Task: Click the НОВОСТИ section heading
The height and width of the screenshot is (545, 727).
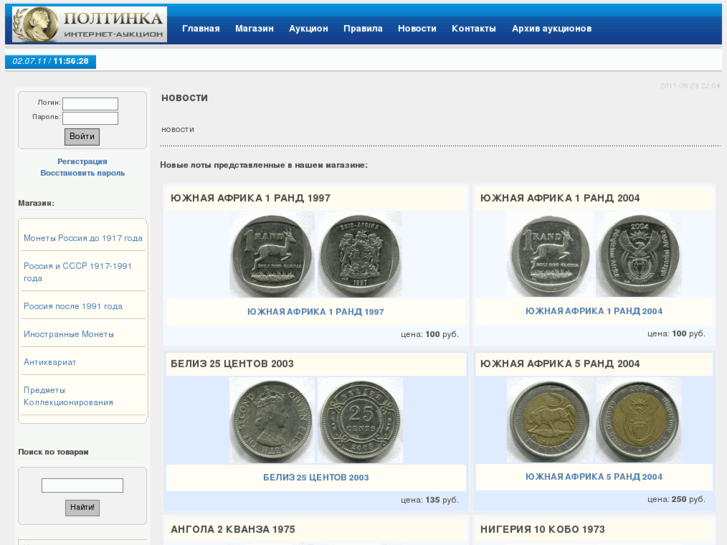Action: [x=185, y=98]
